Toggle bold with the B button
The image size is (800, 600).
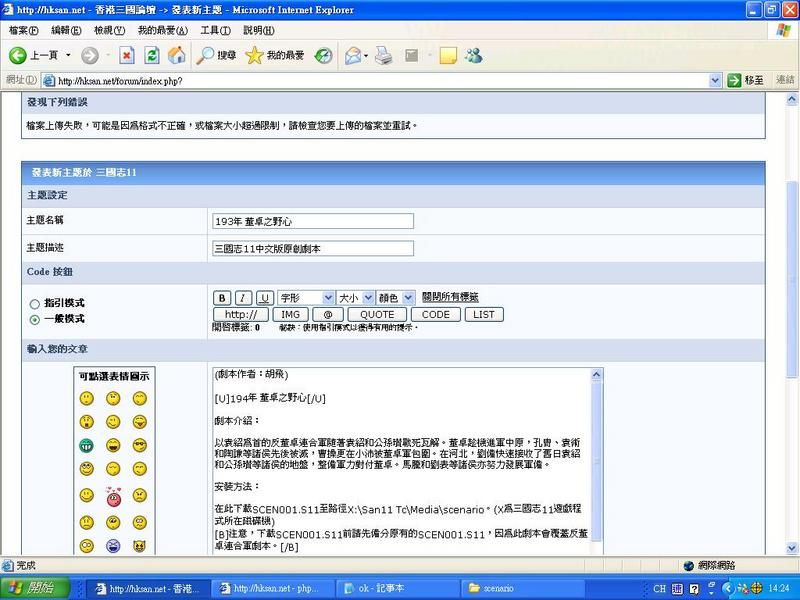(222, 298)
